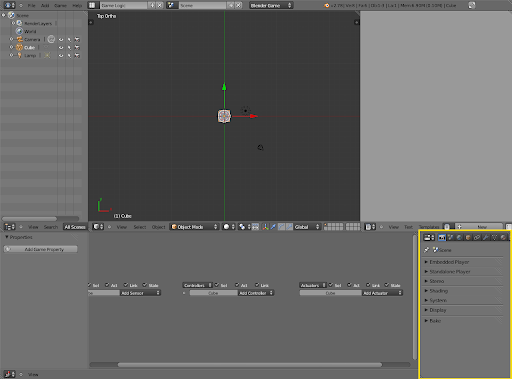Open the Object Mode dropdown
This screenshot has height=379, width=512.
194,227
